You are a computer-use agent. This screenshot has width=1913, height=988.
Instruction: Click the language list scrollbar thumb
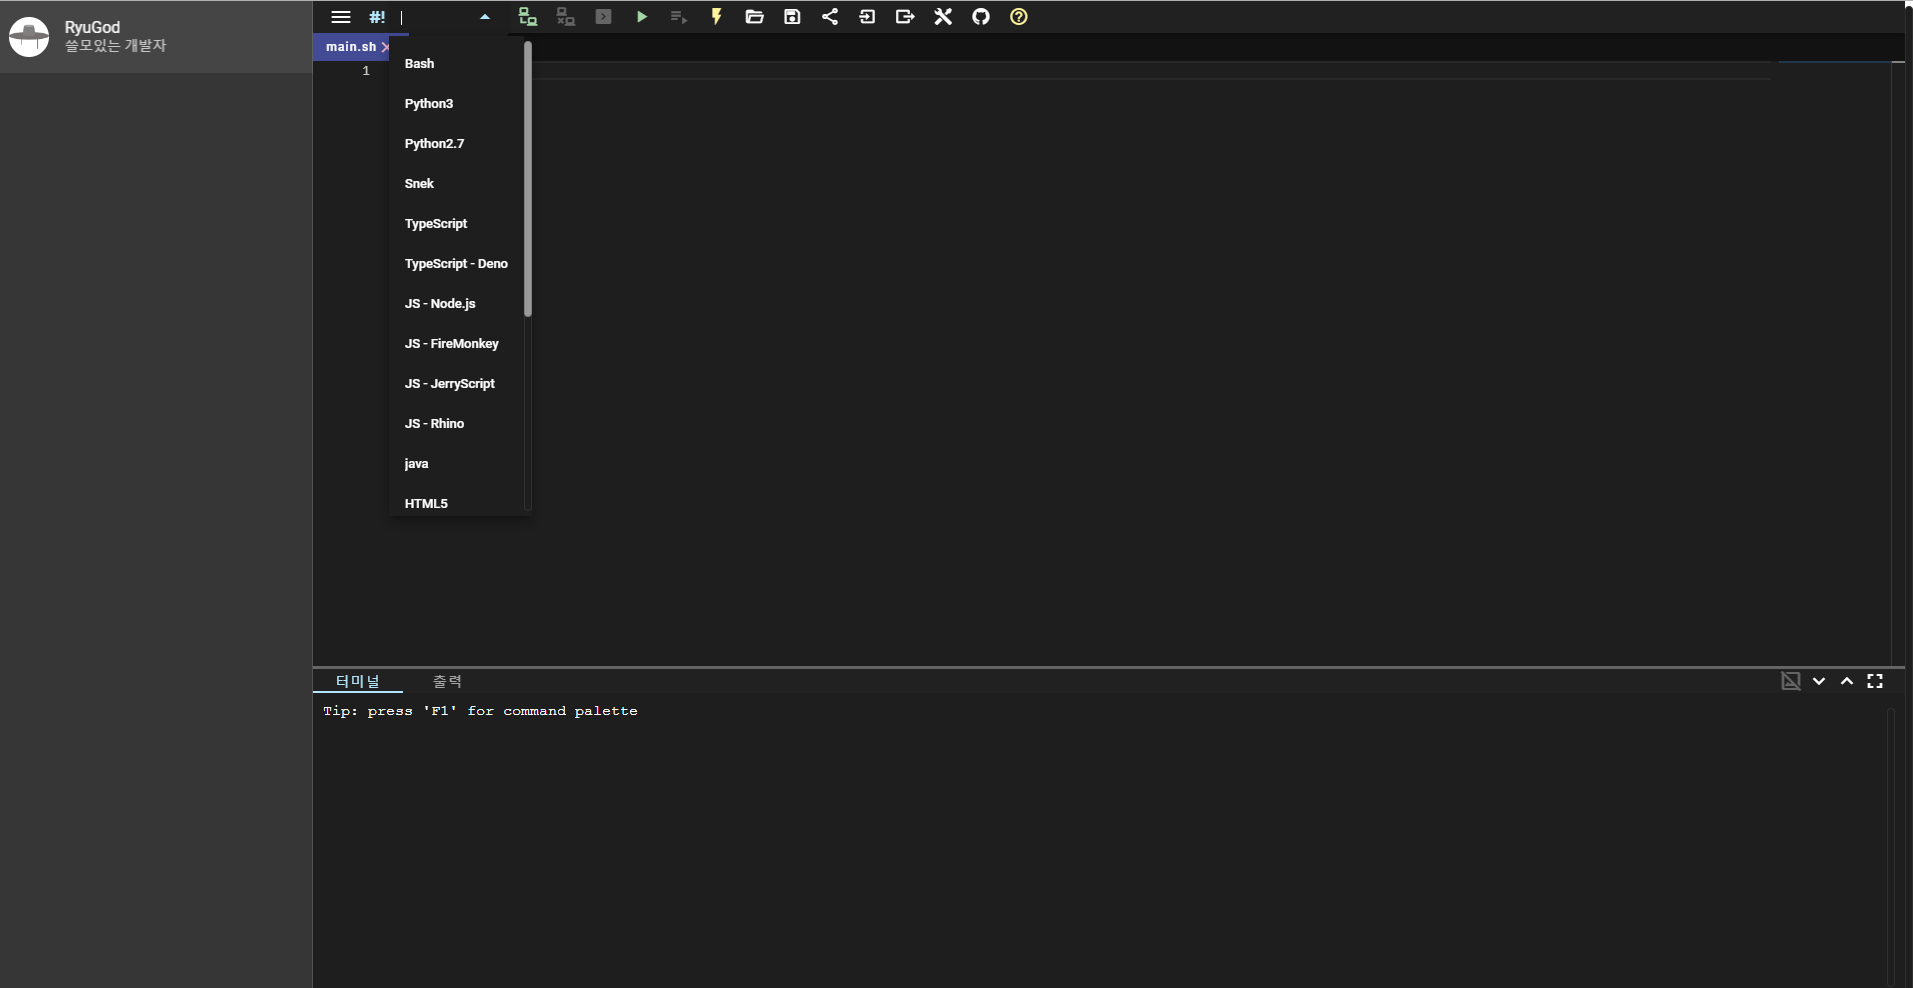(x=527, y=179)
